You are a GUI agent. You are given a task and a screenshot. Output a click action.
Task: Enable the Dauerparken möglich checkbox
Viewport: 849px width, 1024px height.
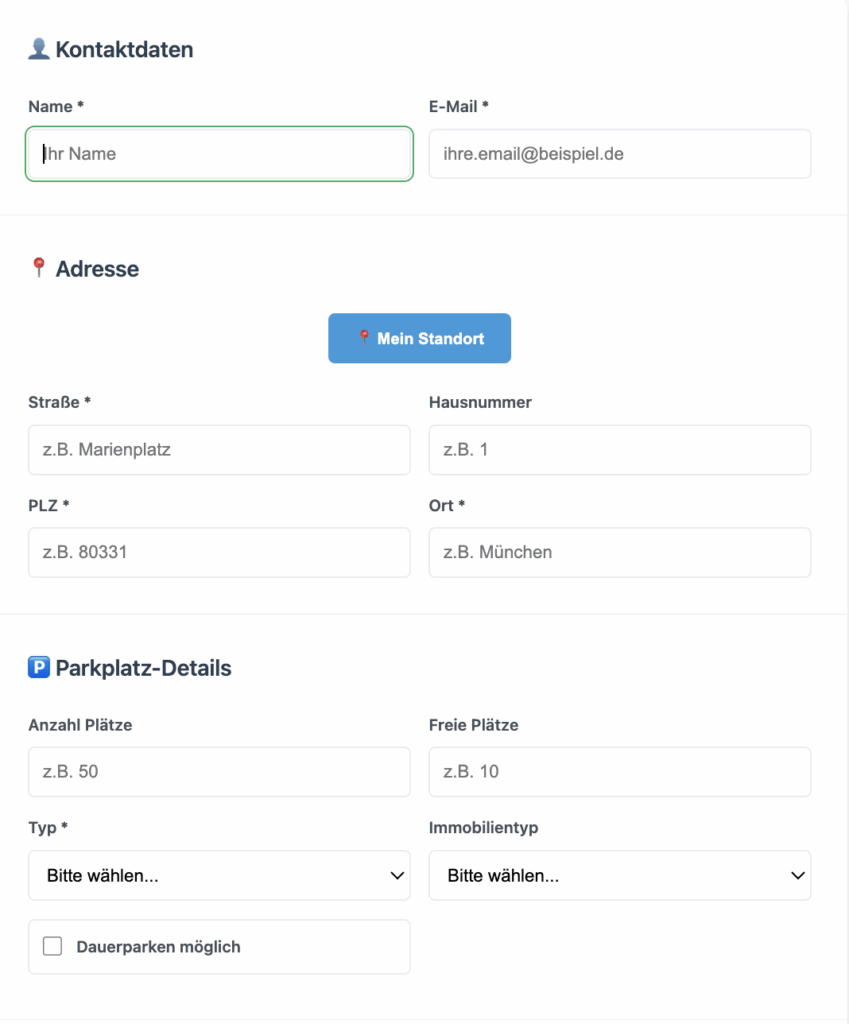pyautogui.click(x=53, y=946)
